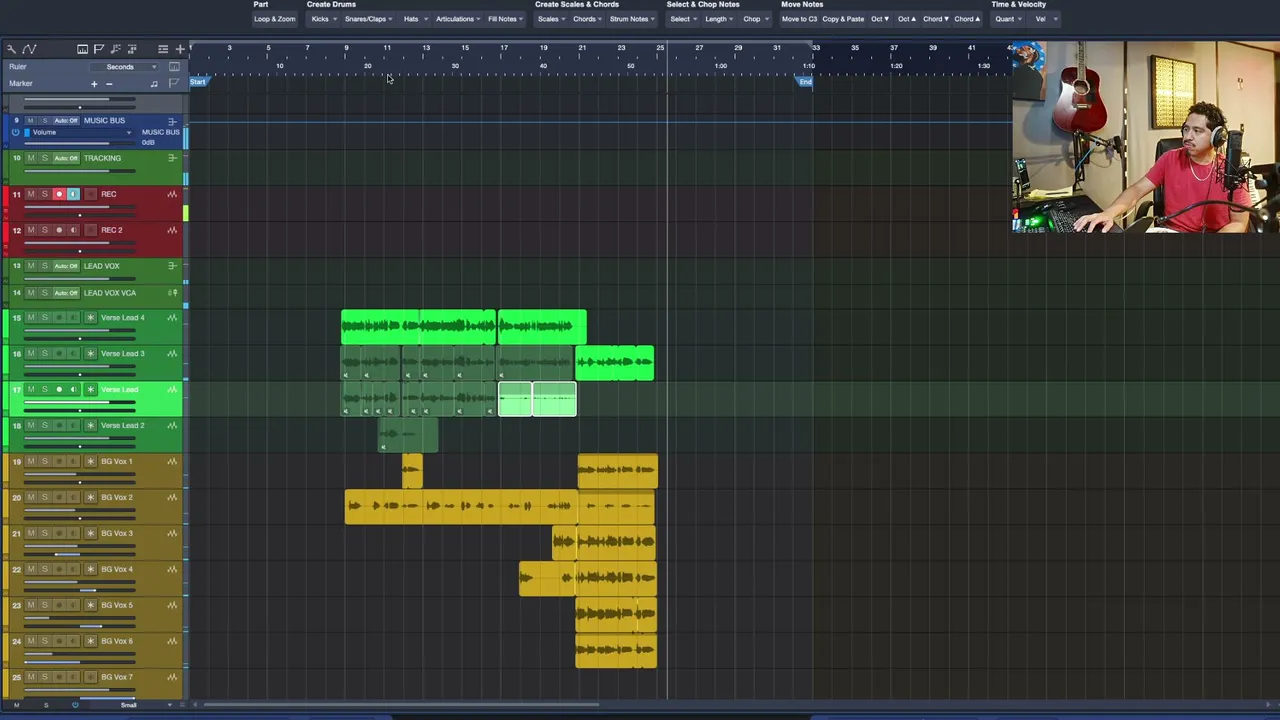This screenshot has height=720, width=1280.
Task: Open the Ruler Seconds dropdown
Action: pyautogui.click(x=124, y=67)
